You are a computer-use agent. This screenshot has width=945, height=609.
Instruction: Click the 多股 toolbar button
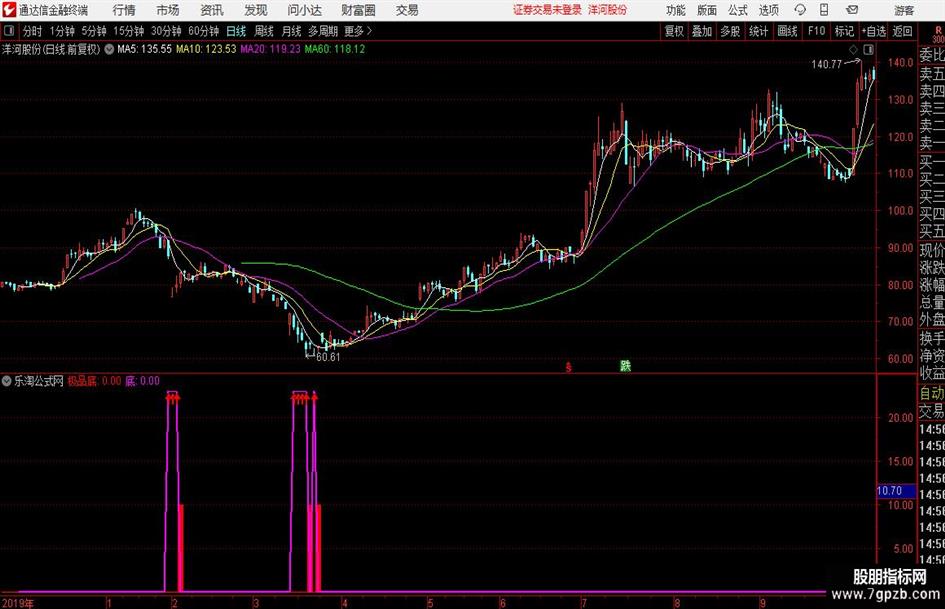coord(730,31)
